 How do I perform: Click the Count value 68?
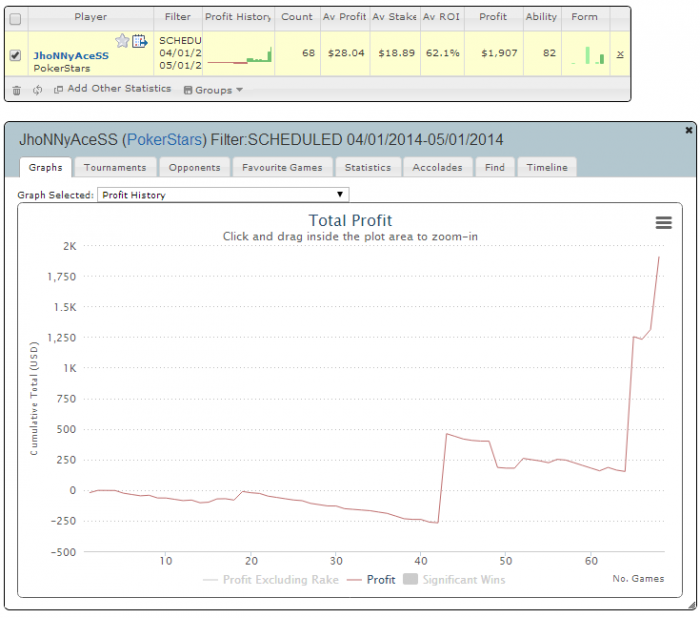pos(308,53)
